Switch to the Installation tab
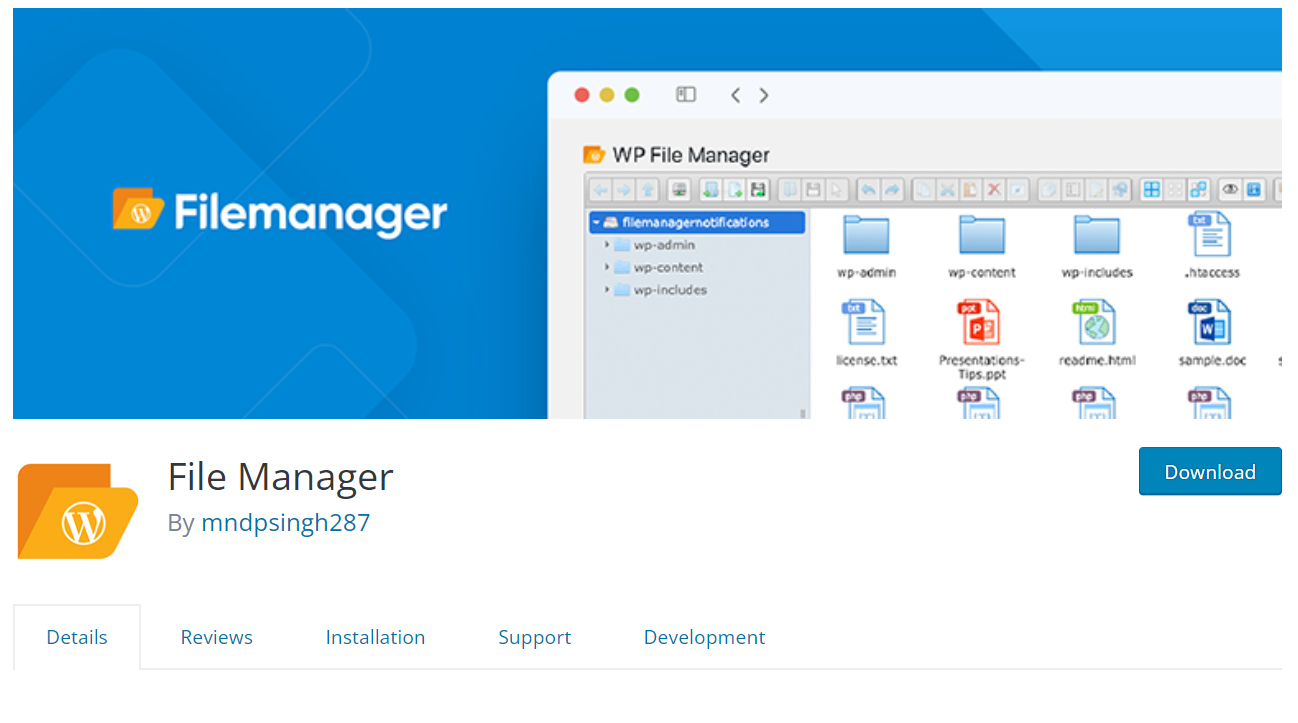The height and width of the screenshot is (723, 1298). [x=375, y=637]
